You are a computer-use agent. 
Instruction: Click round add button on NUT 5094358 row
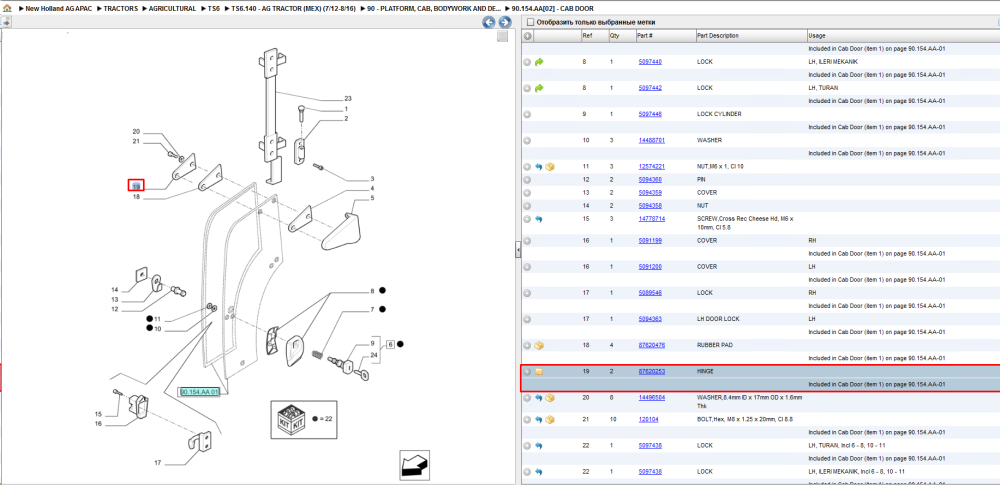point(527,206)
